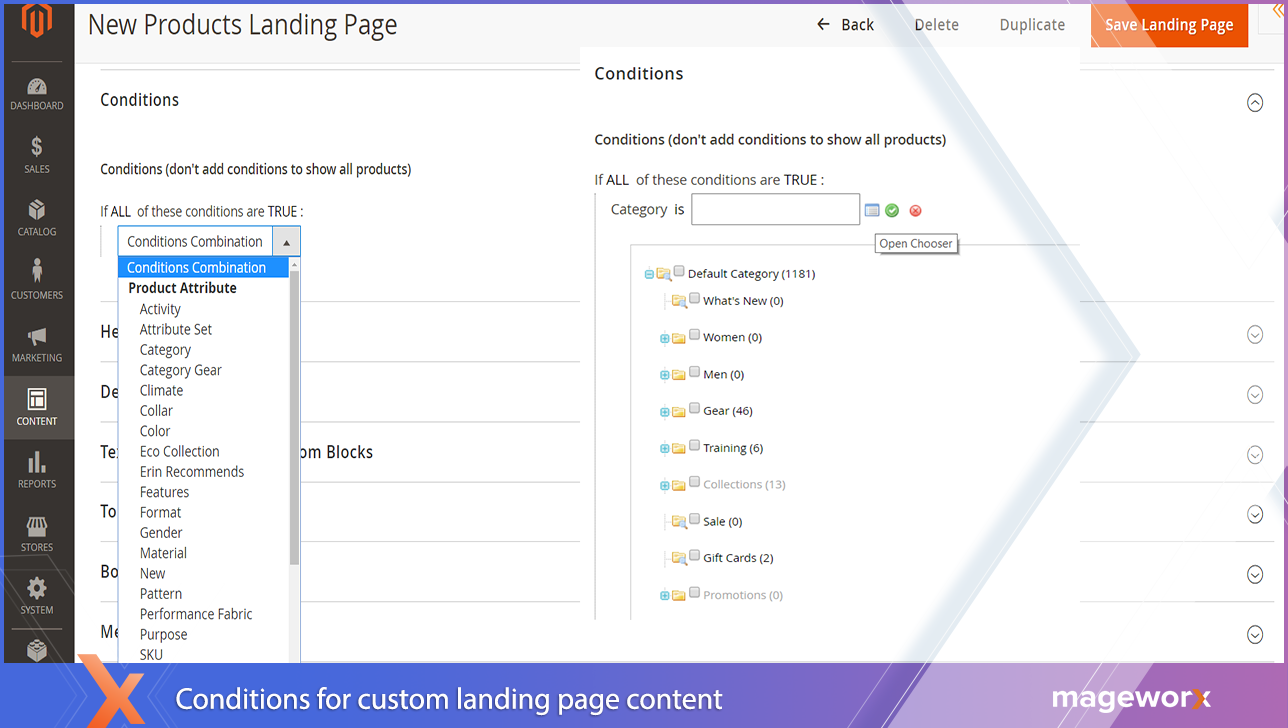
Task: Select Category Gear from attribute list
Action: click(180, 370)
